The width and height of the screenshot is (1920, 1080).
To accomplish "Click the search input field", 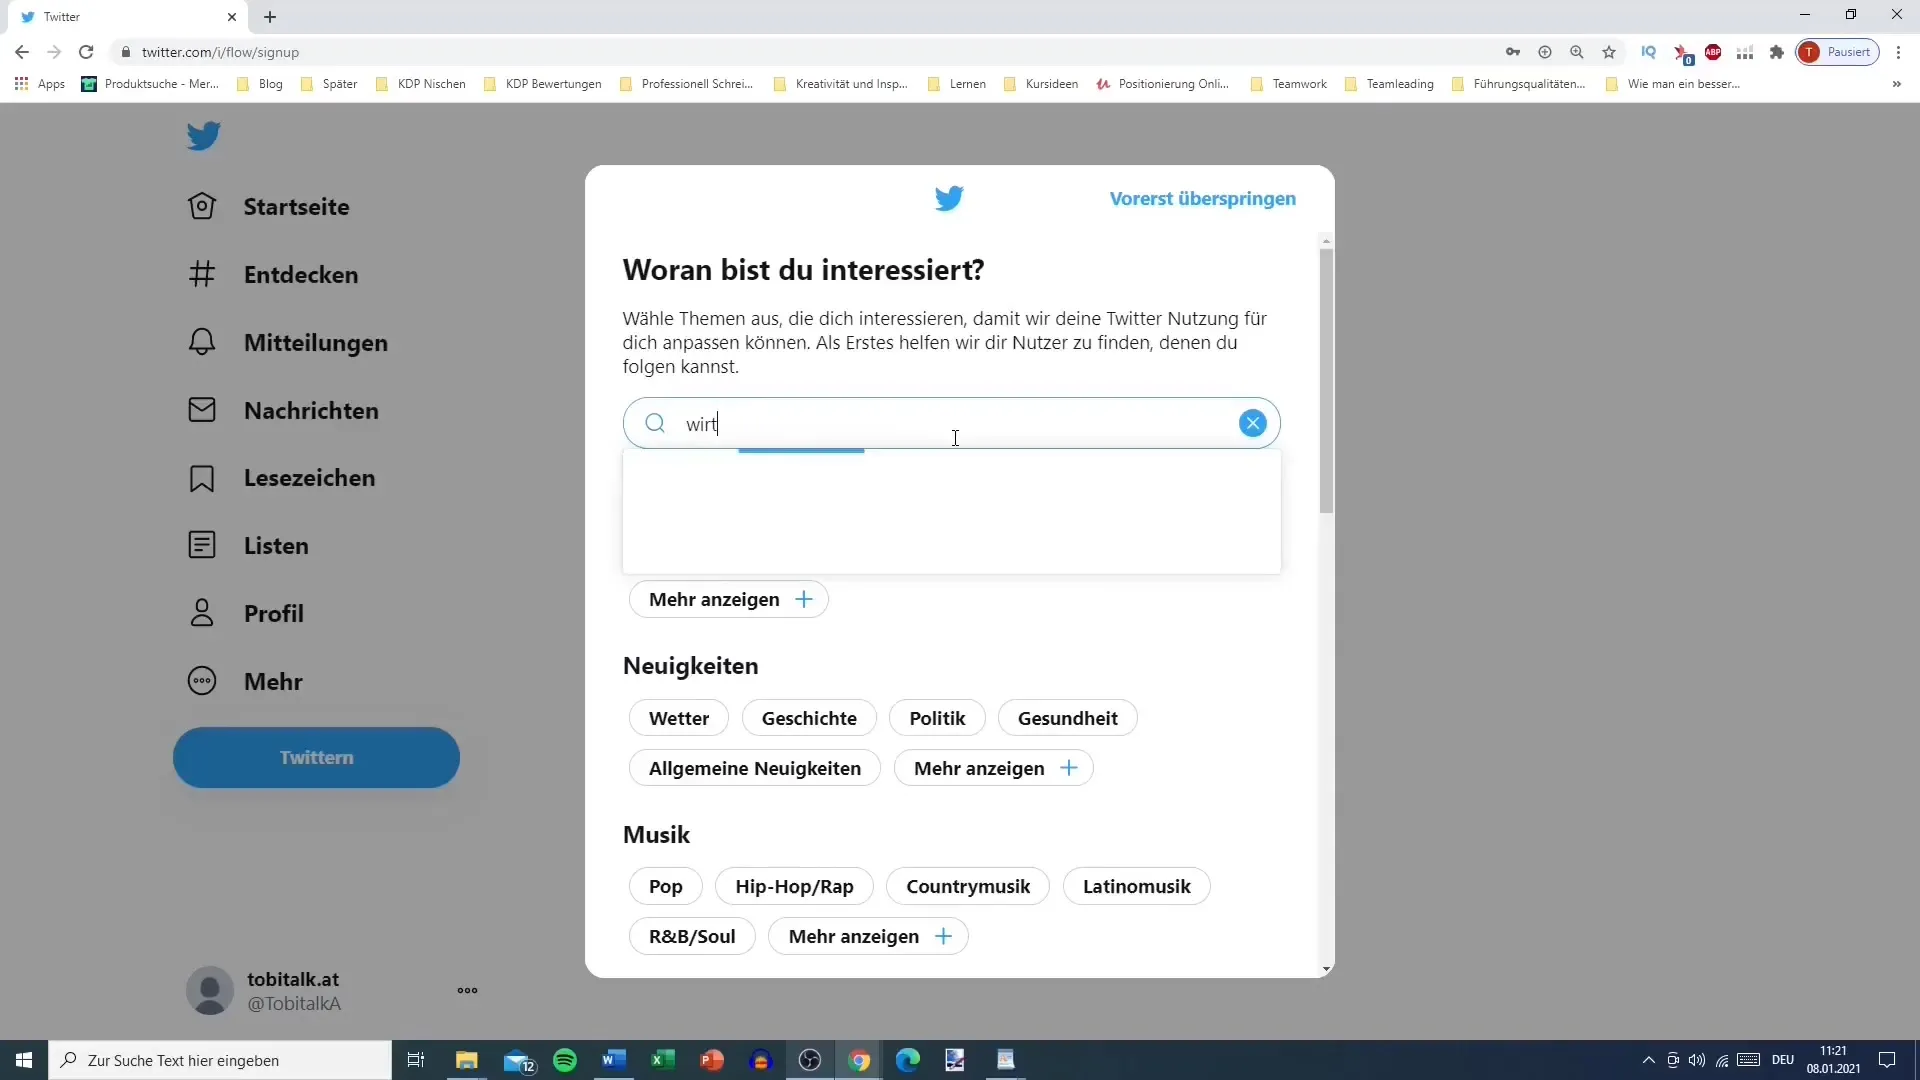I will (951, 422).
